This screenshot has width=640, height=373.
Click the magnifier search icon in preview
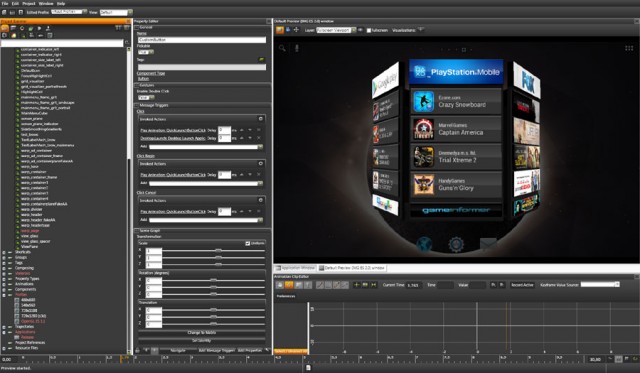282,48
